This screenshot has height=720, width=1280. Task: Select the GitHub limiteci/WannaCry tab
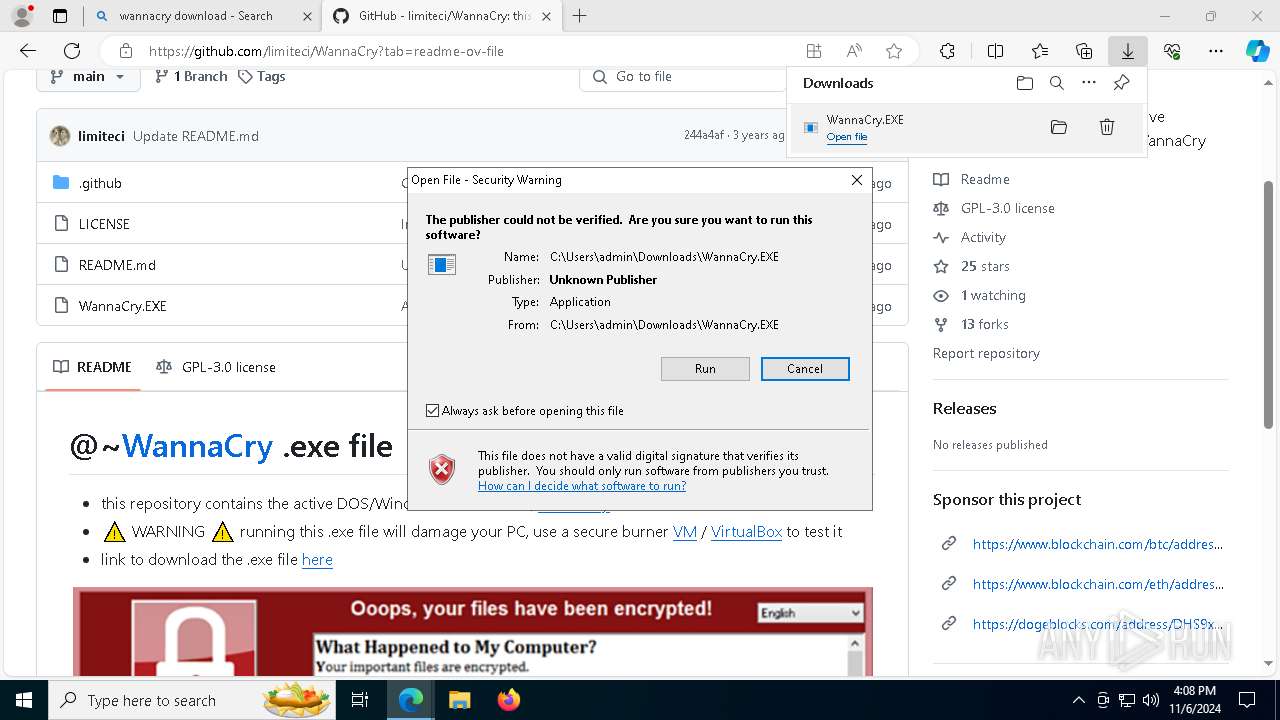click(444, 16)
